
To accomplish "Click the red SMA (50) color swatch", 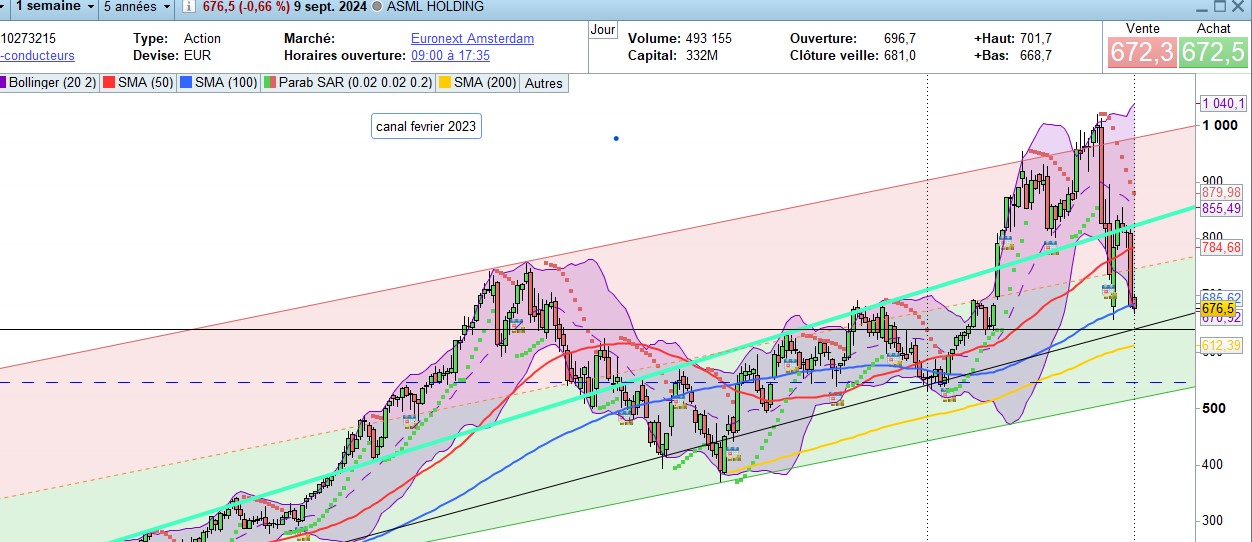I will [110, 83].
